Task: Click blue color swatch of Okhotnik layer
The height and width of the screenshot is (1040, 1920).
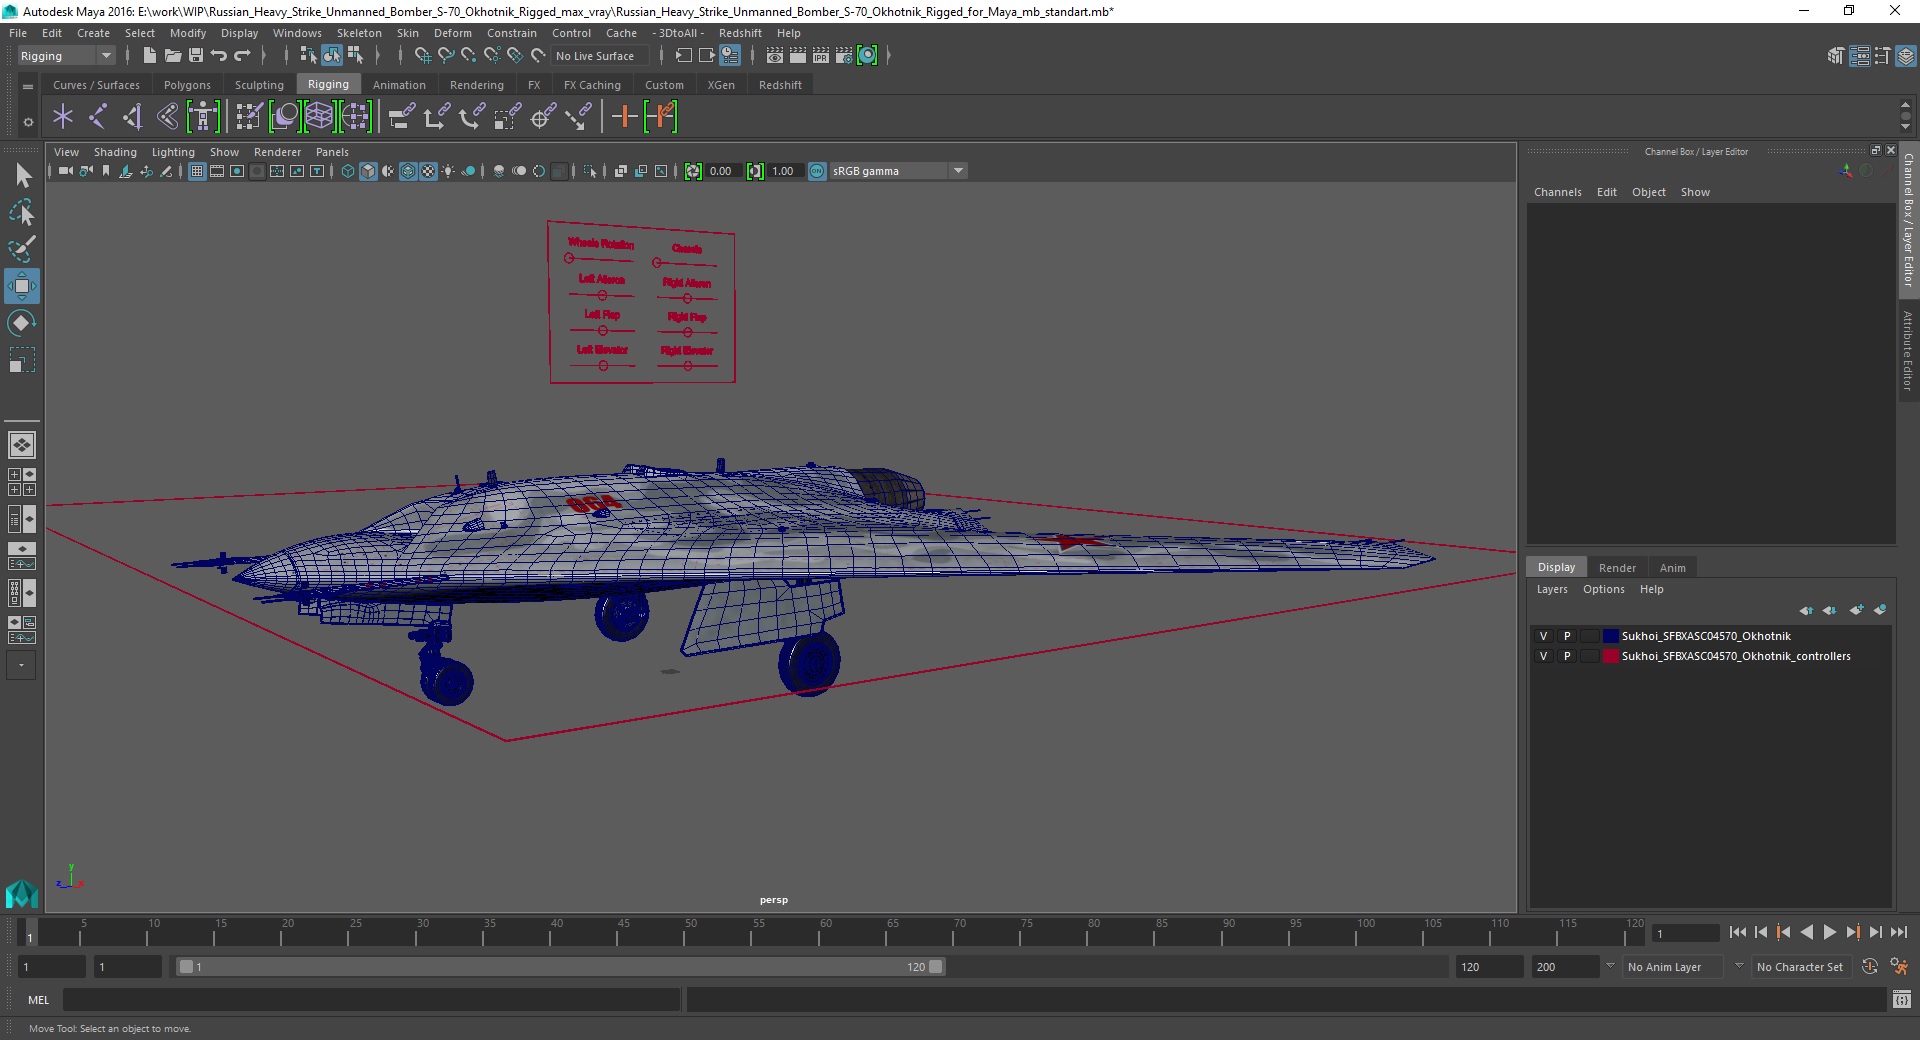Action: [1610, 636]
